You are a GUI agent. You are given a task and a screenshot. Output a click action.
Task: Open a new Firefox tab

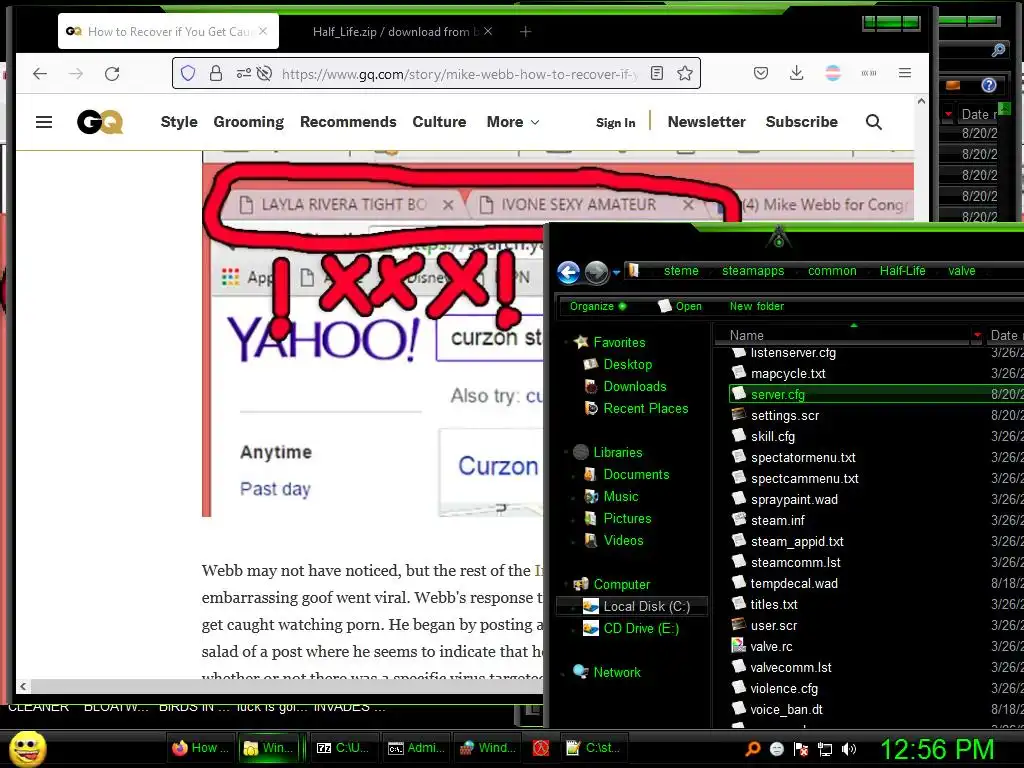pos(525,31)
